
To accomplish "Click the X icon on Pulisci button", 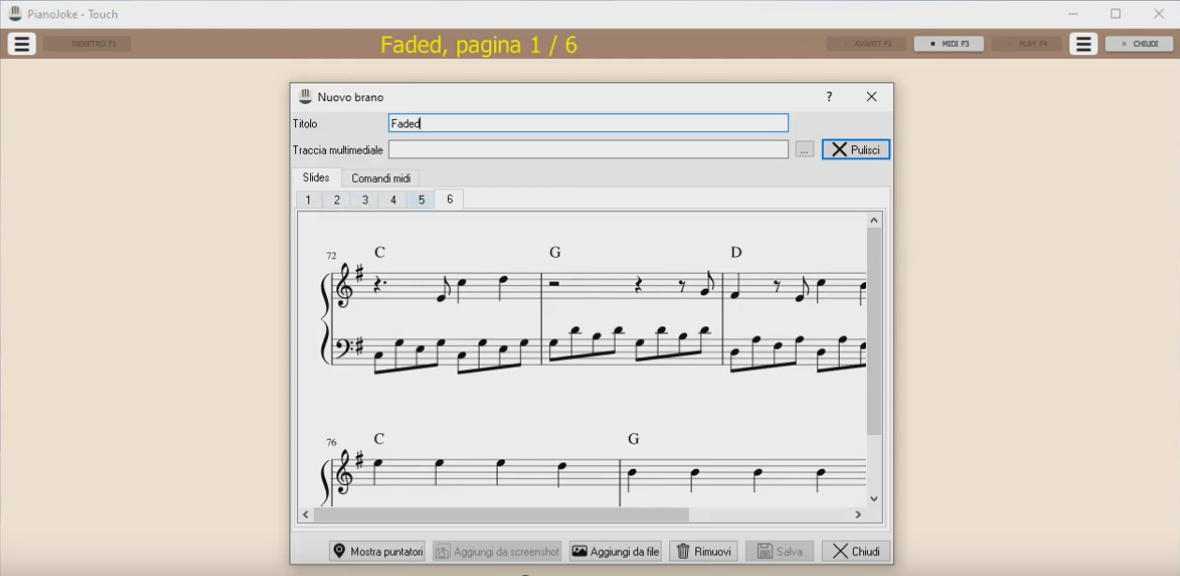I will (839, 150).
